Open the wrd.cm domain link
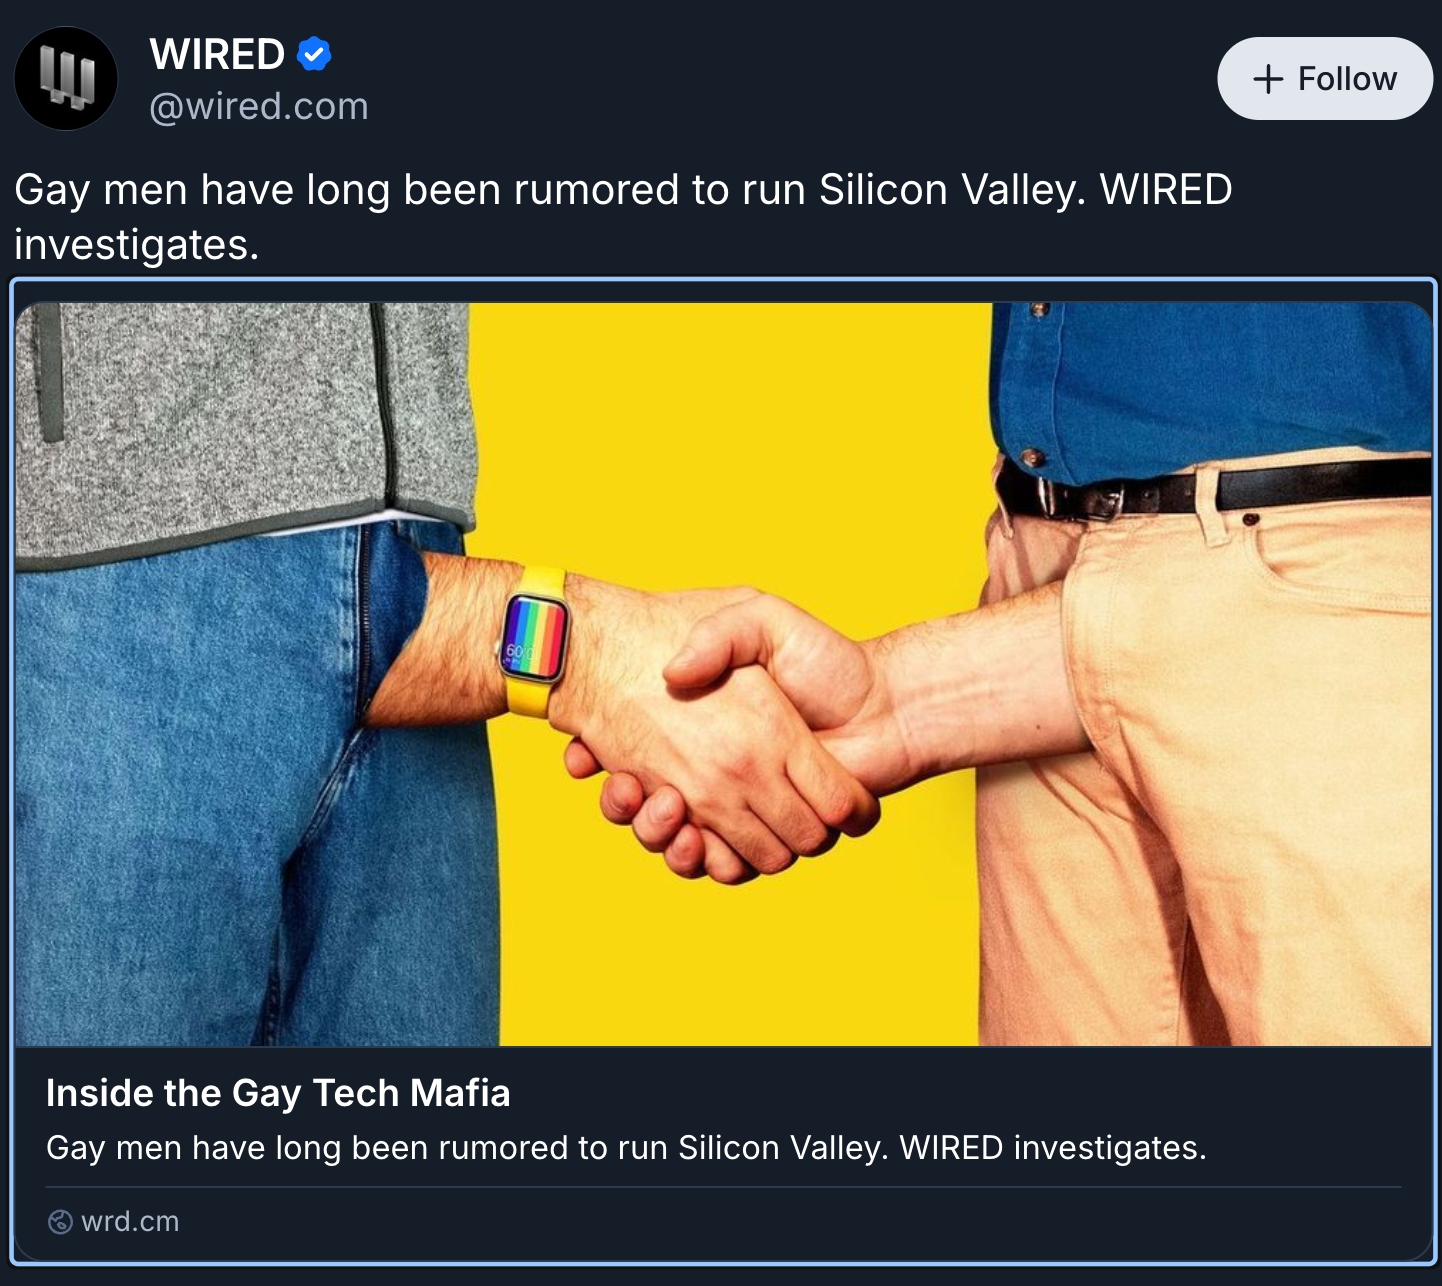Image resolution: width=1442 pixels, height=1286 pixels. [x=130, y=1222]
